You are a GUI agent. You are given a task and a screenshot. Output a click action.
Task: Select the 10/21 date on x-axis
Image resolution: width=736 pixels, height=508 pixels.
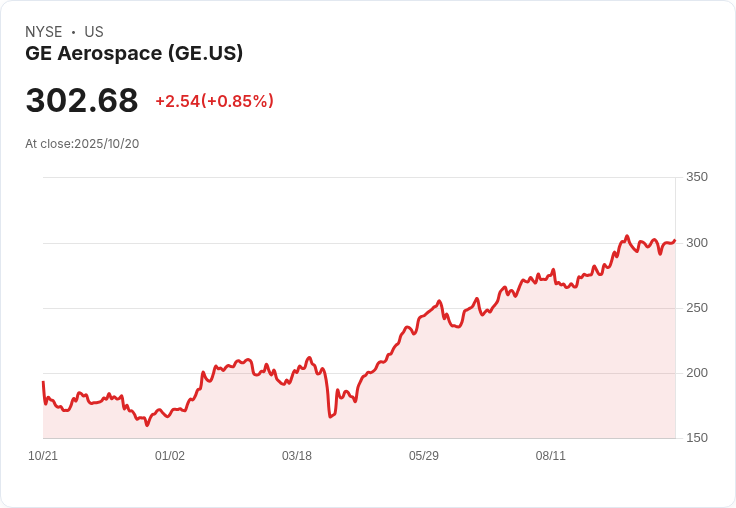point(43,456)
